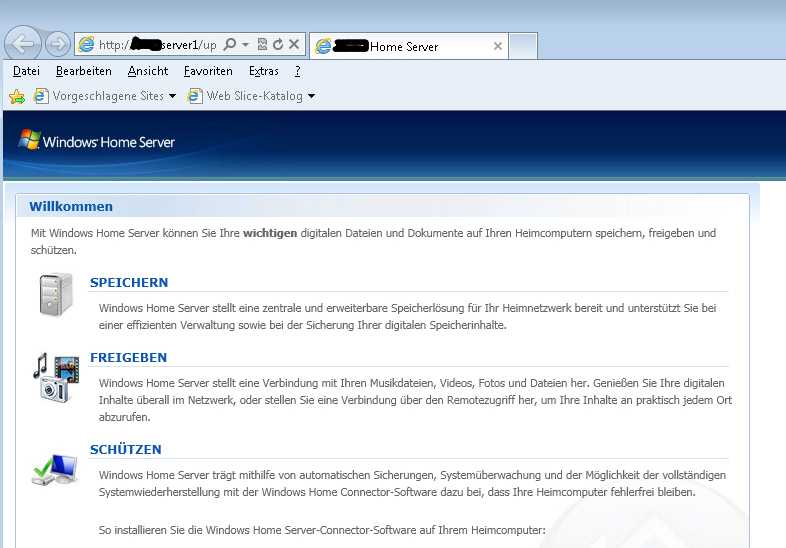
Task: Open the Extras menu
Action: pyautogui.click(x=264, y=71)
